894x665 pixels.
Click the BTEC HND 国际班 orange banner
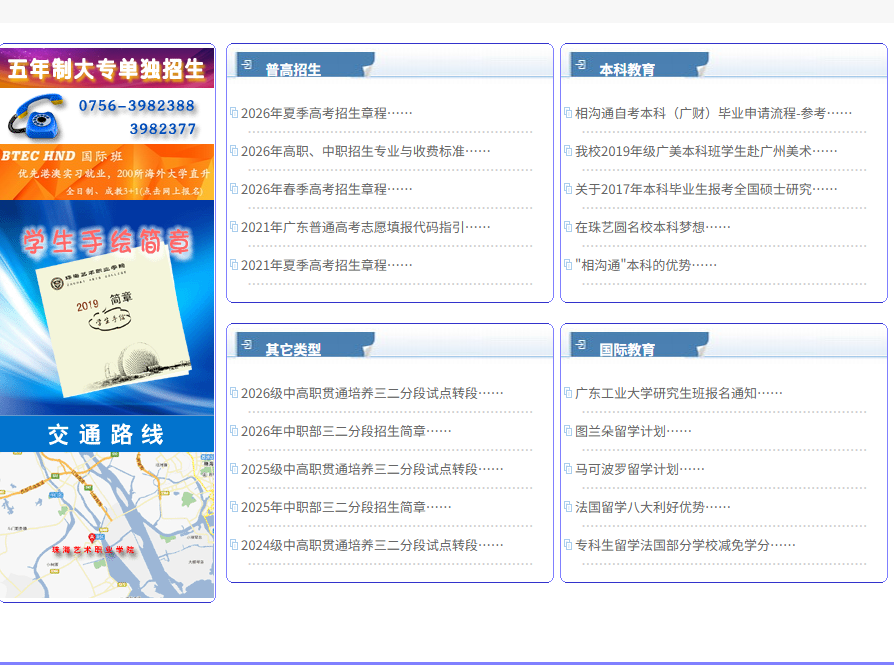pyautogui.click(x=107, y=172)
